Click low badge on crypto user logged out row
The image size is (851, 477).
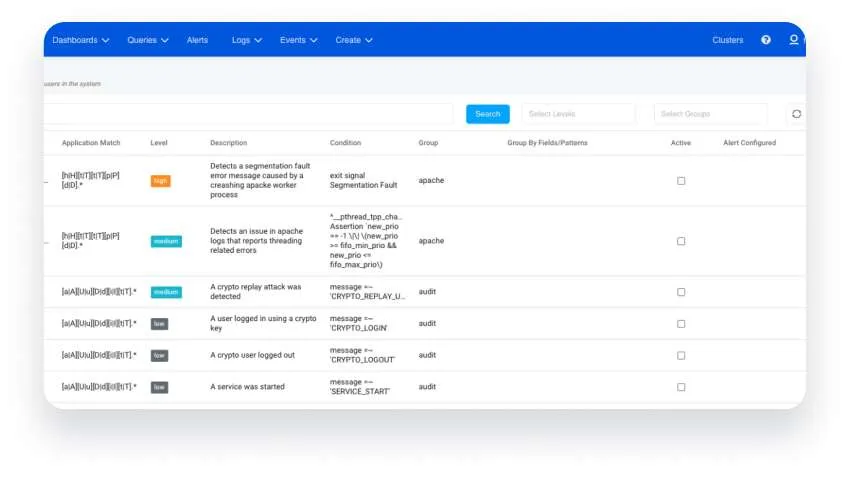159,355
